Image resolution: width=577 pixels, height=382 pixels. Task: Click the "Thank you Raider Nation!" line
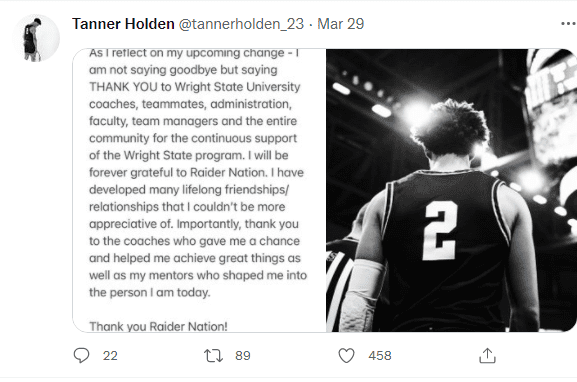158,326
